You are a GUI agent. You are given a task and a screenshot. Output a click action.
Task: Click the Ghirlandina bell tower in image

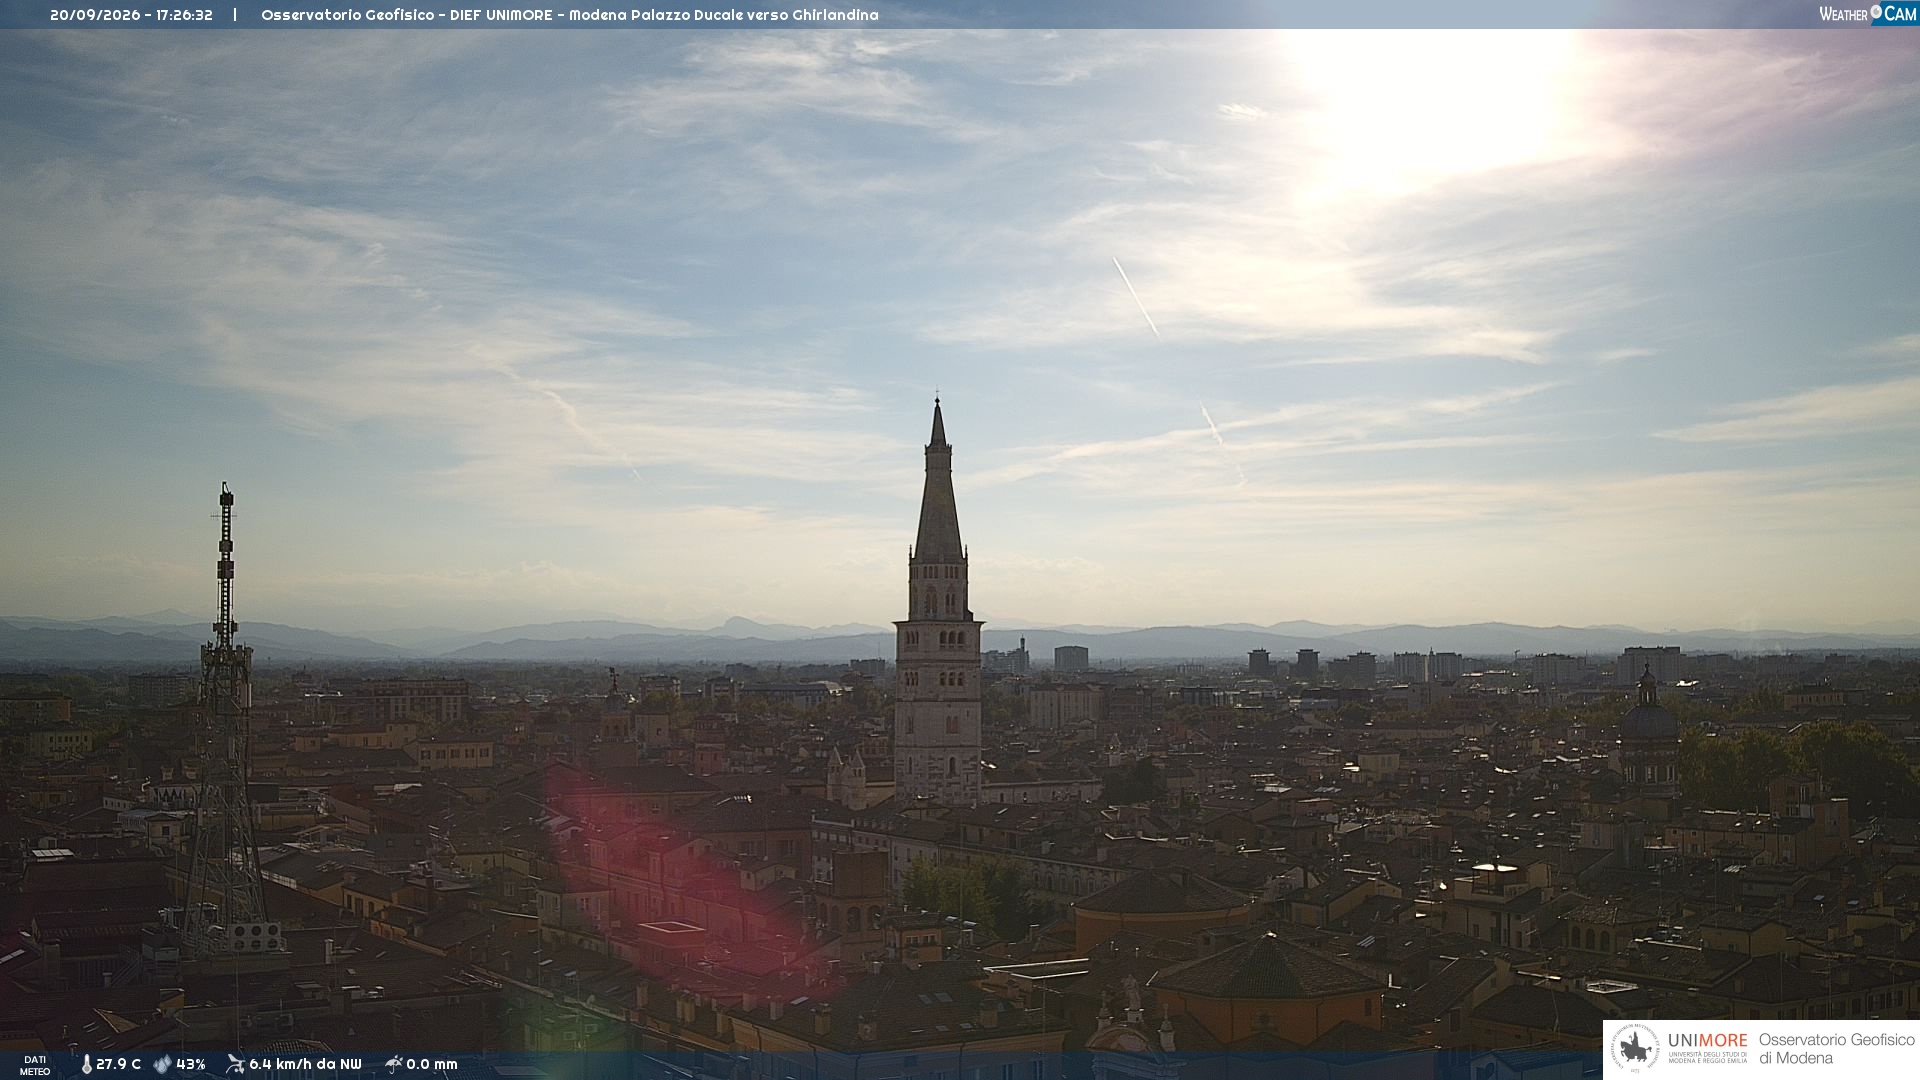(938, 600)
